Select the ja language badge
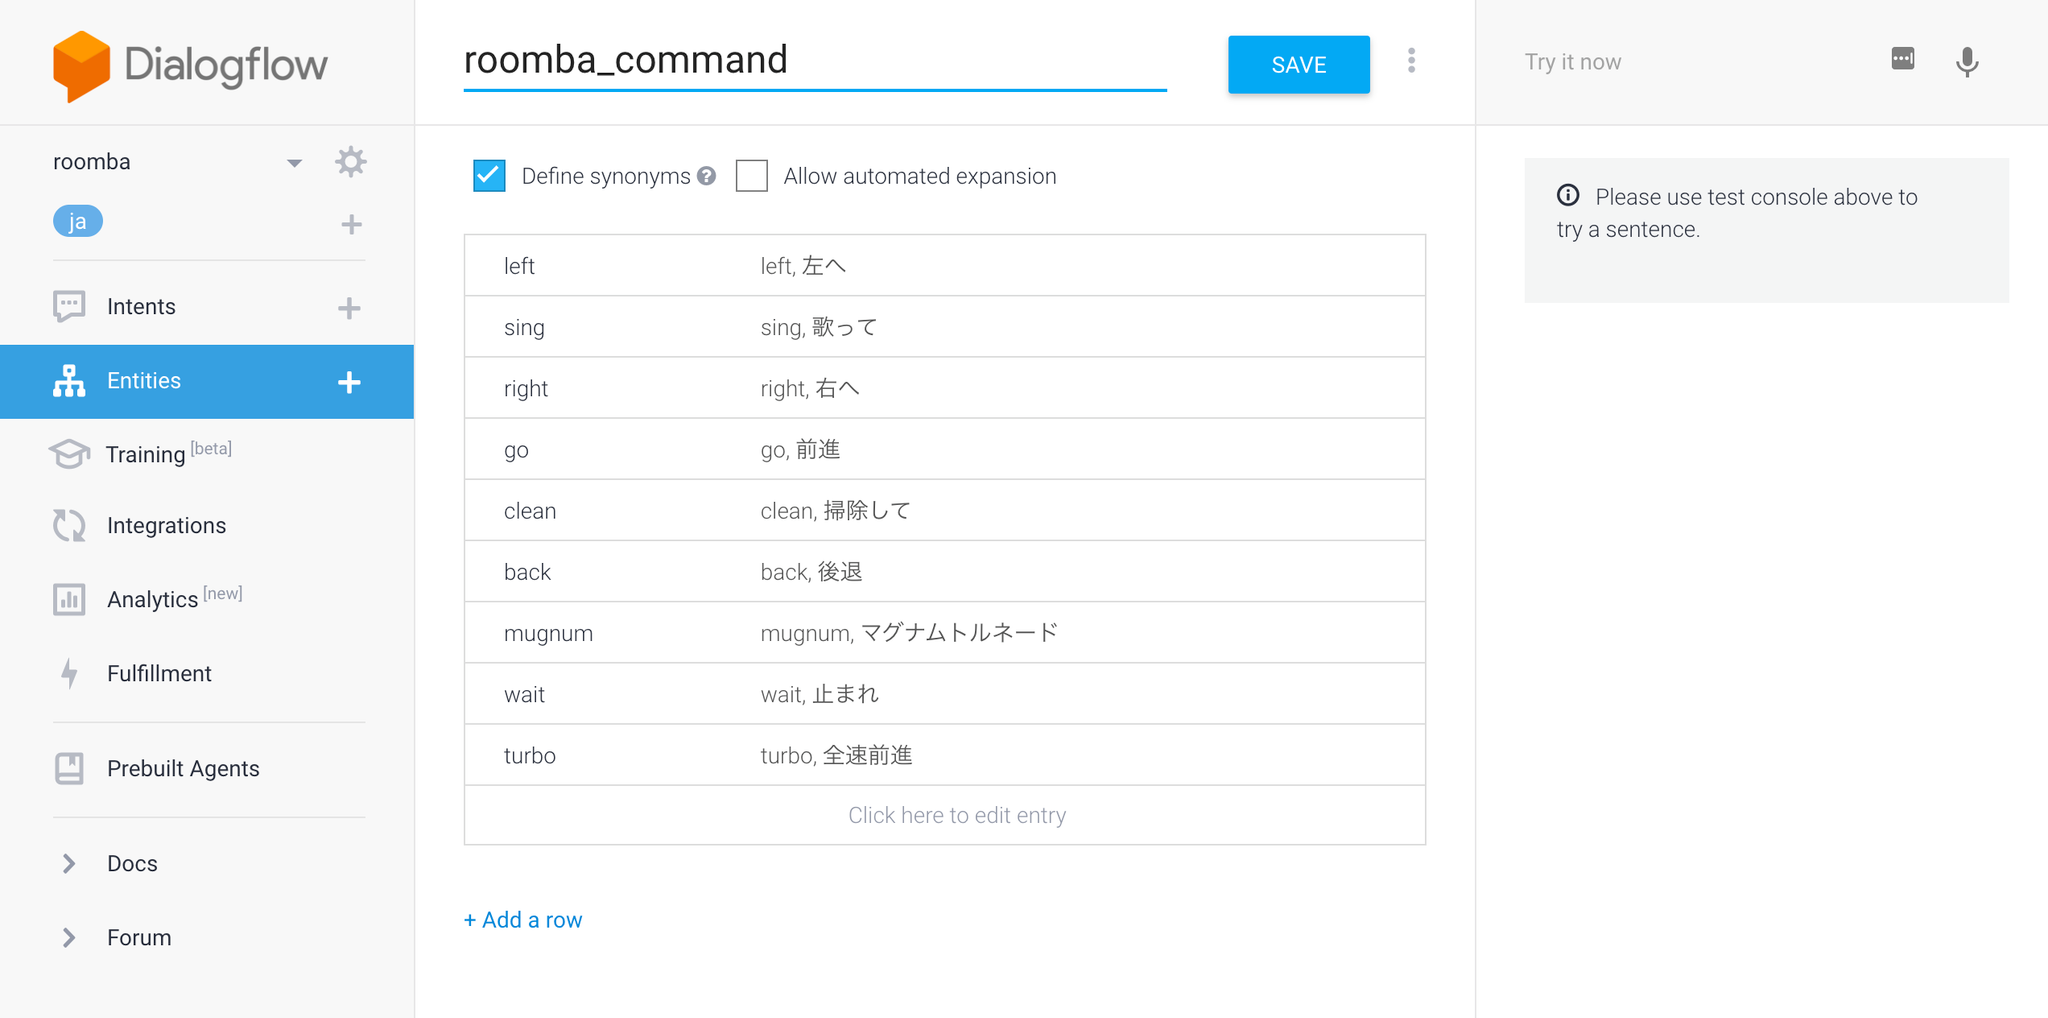 (78, 221)
